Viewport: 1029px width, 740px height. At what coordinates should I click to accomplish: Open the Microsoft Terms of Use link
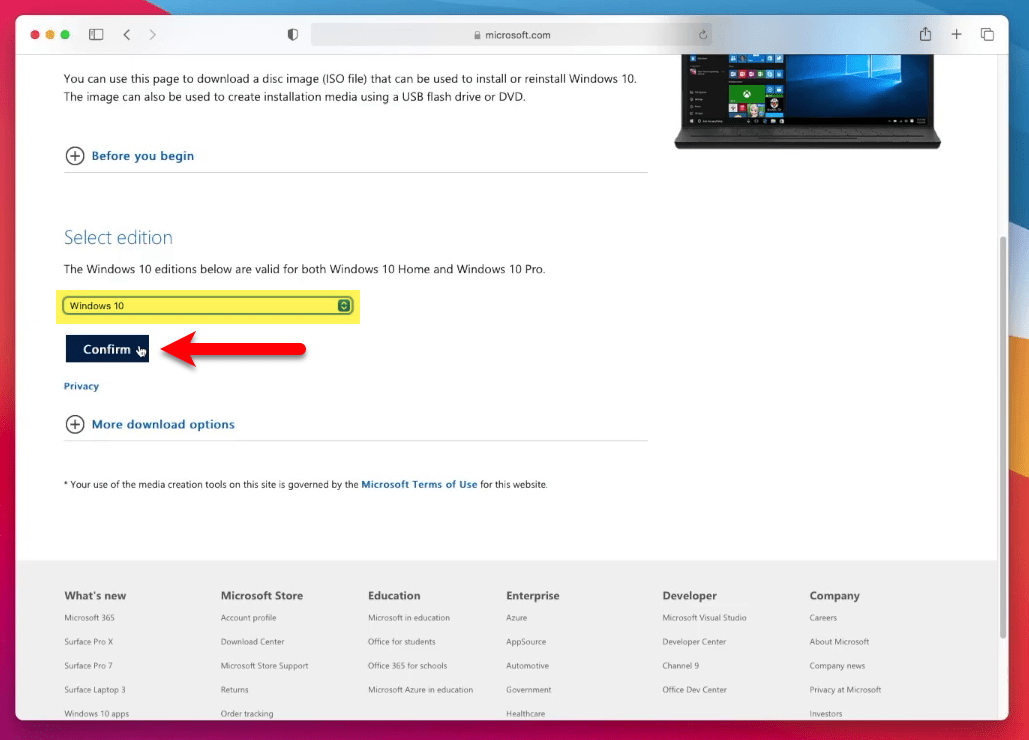tap(419, 485)
